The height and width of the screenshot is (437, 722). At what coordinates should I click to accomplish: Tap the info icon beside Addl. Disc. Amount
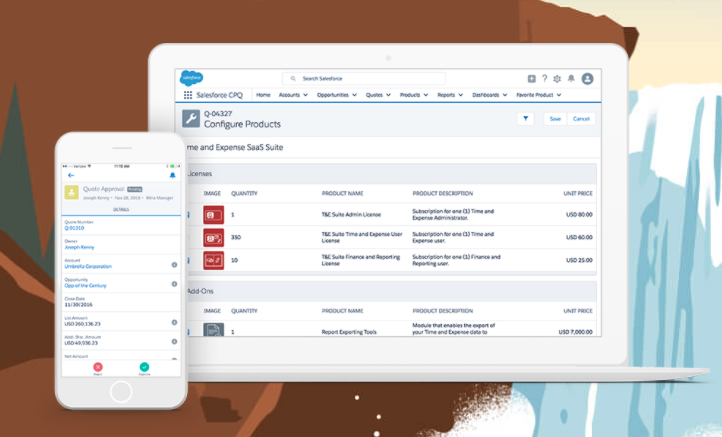pyautogui.click(x=174, y=342)
